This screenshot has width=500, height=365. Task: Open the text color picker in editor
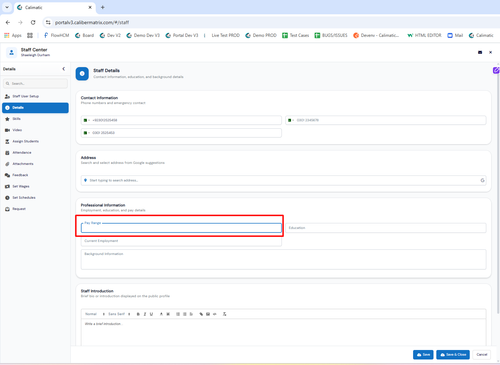tap(161, 314)
